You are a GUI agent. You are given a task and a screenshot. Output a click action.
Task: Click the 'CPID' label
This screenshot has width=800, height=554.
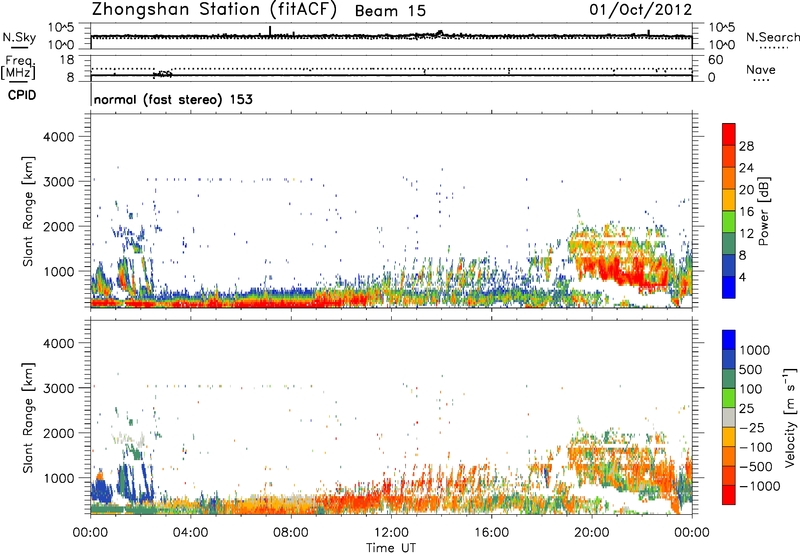(22, 95)
